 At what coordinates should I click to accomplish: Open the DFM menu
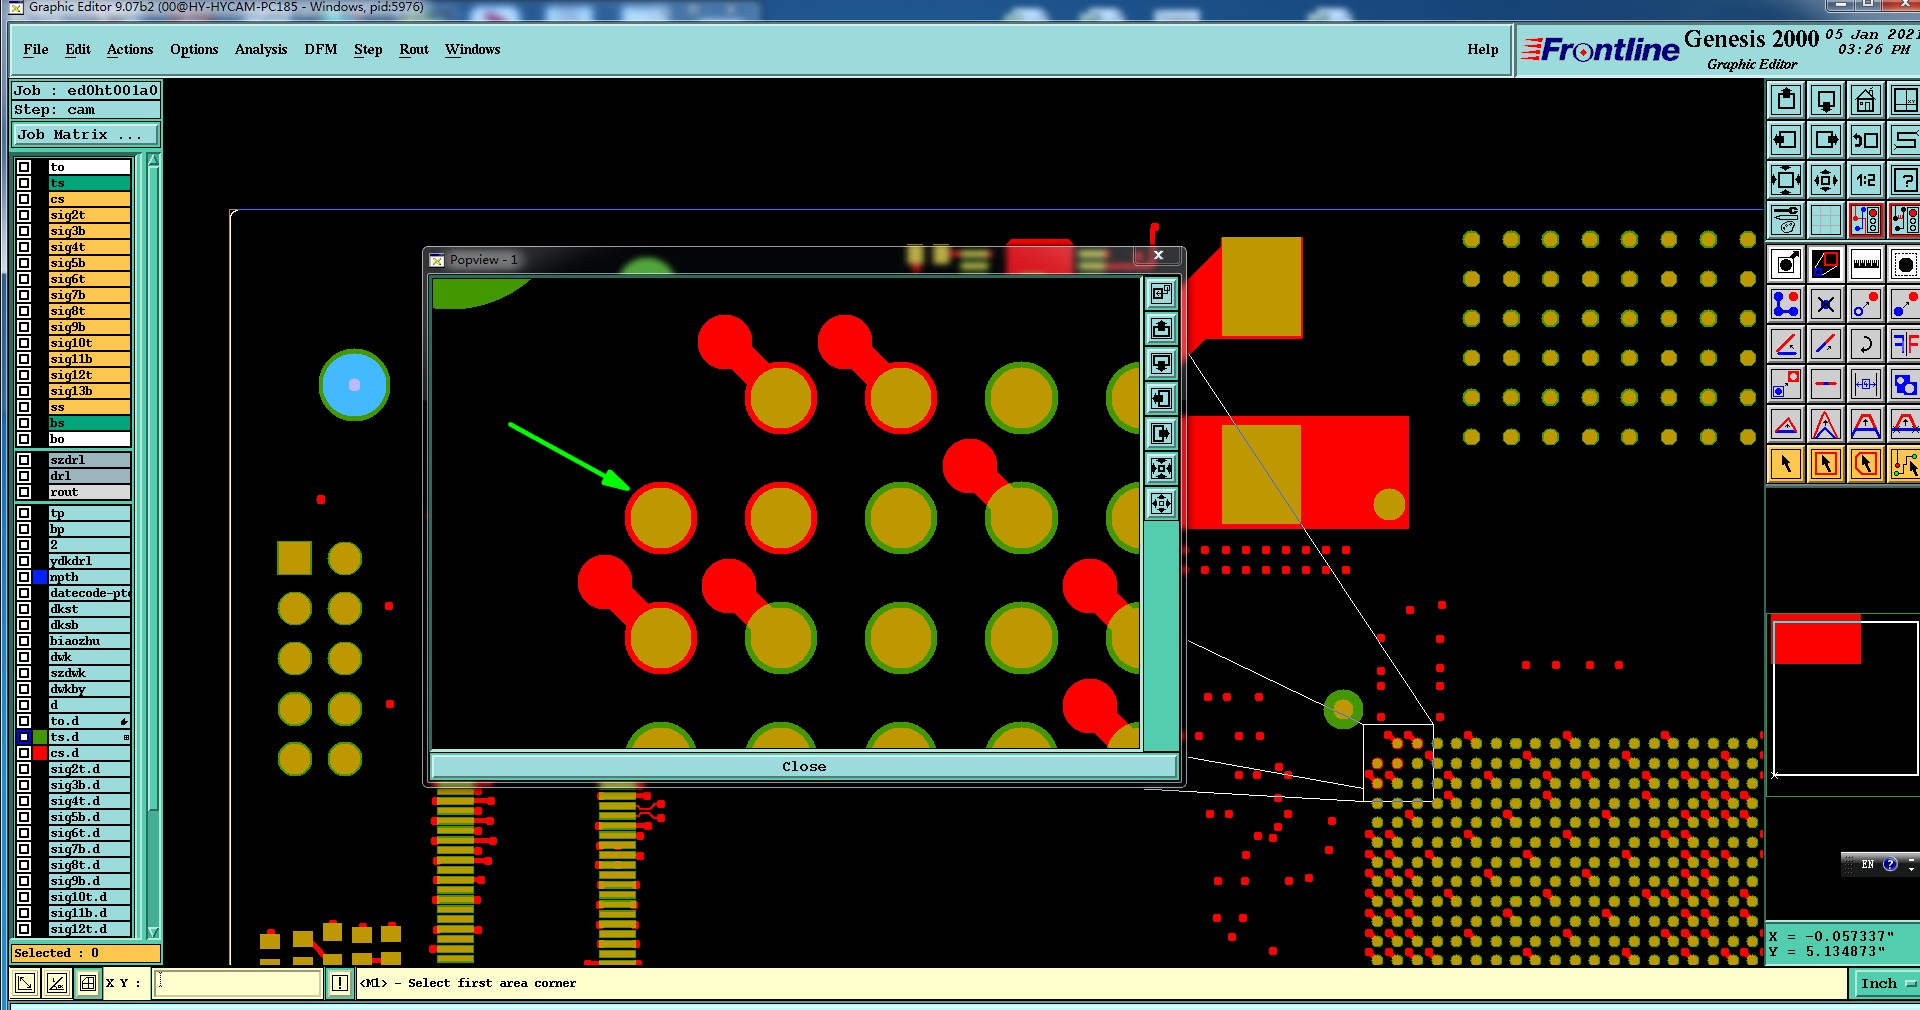point(321,49)
